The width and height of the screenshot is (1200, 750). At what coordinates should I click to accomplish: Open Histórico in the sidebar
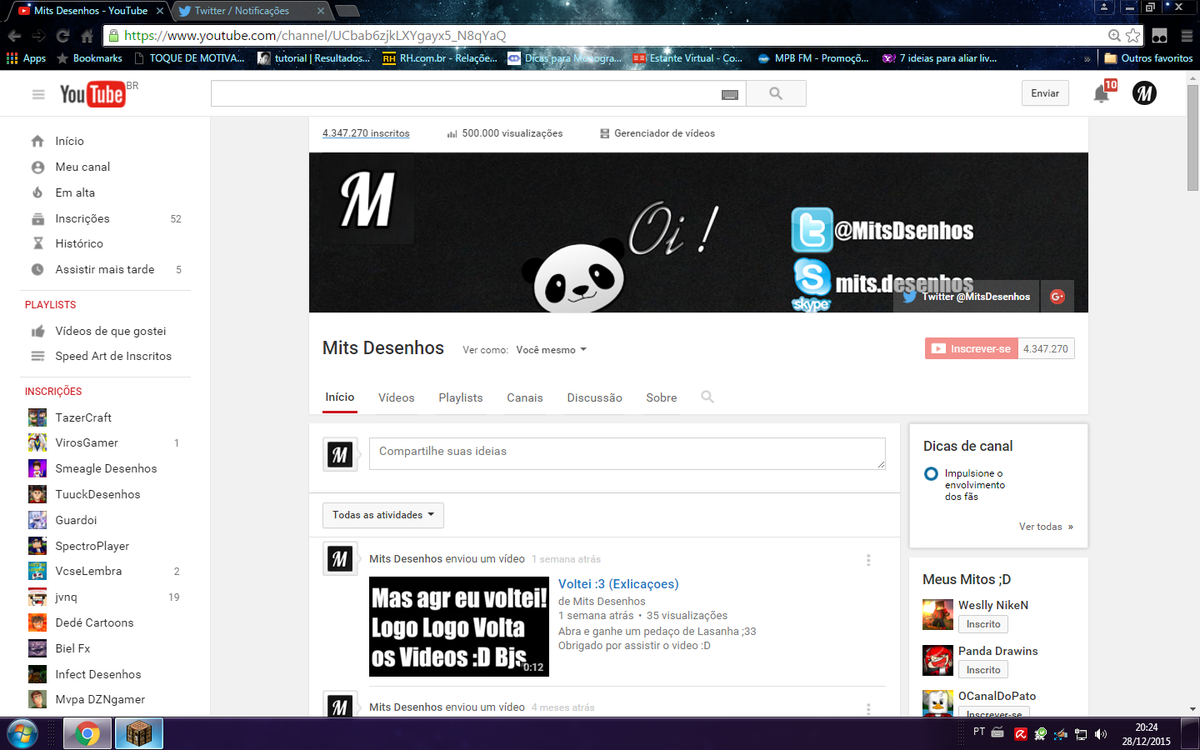point(79,243)
